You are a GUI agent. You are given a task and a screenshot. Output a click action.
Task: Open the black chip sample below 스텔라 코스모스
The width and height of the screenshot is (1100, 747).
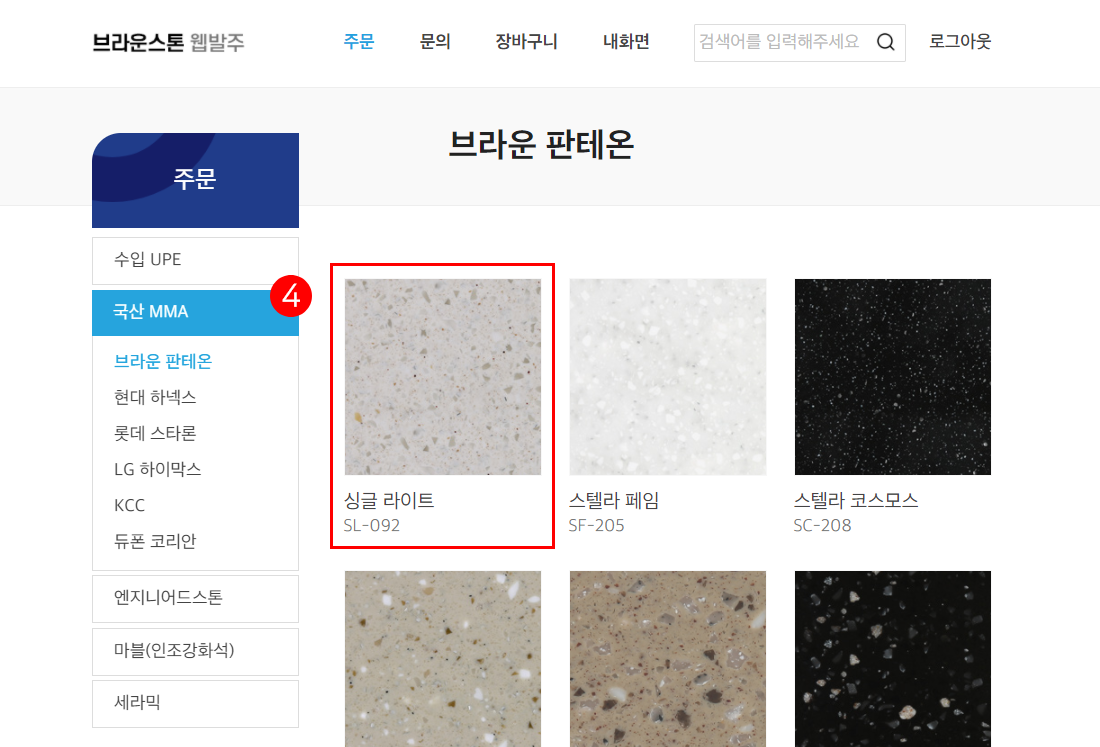pos(892,659)
